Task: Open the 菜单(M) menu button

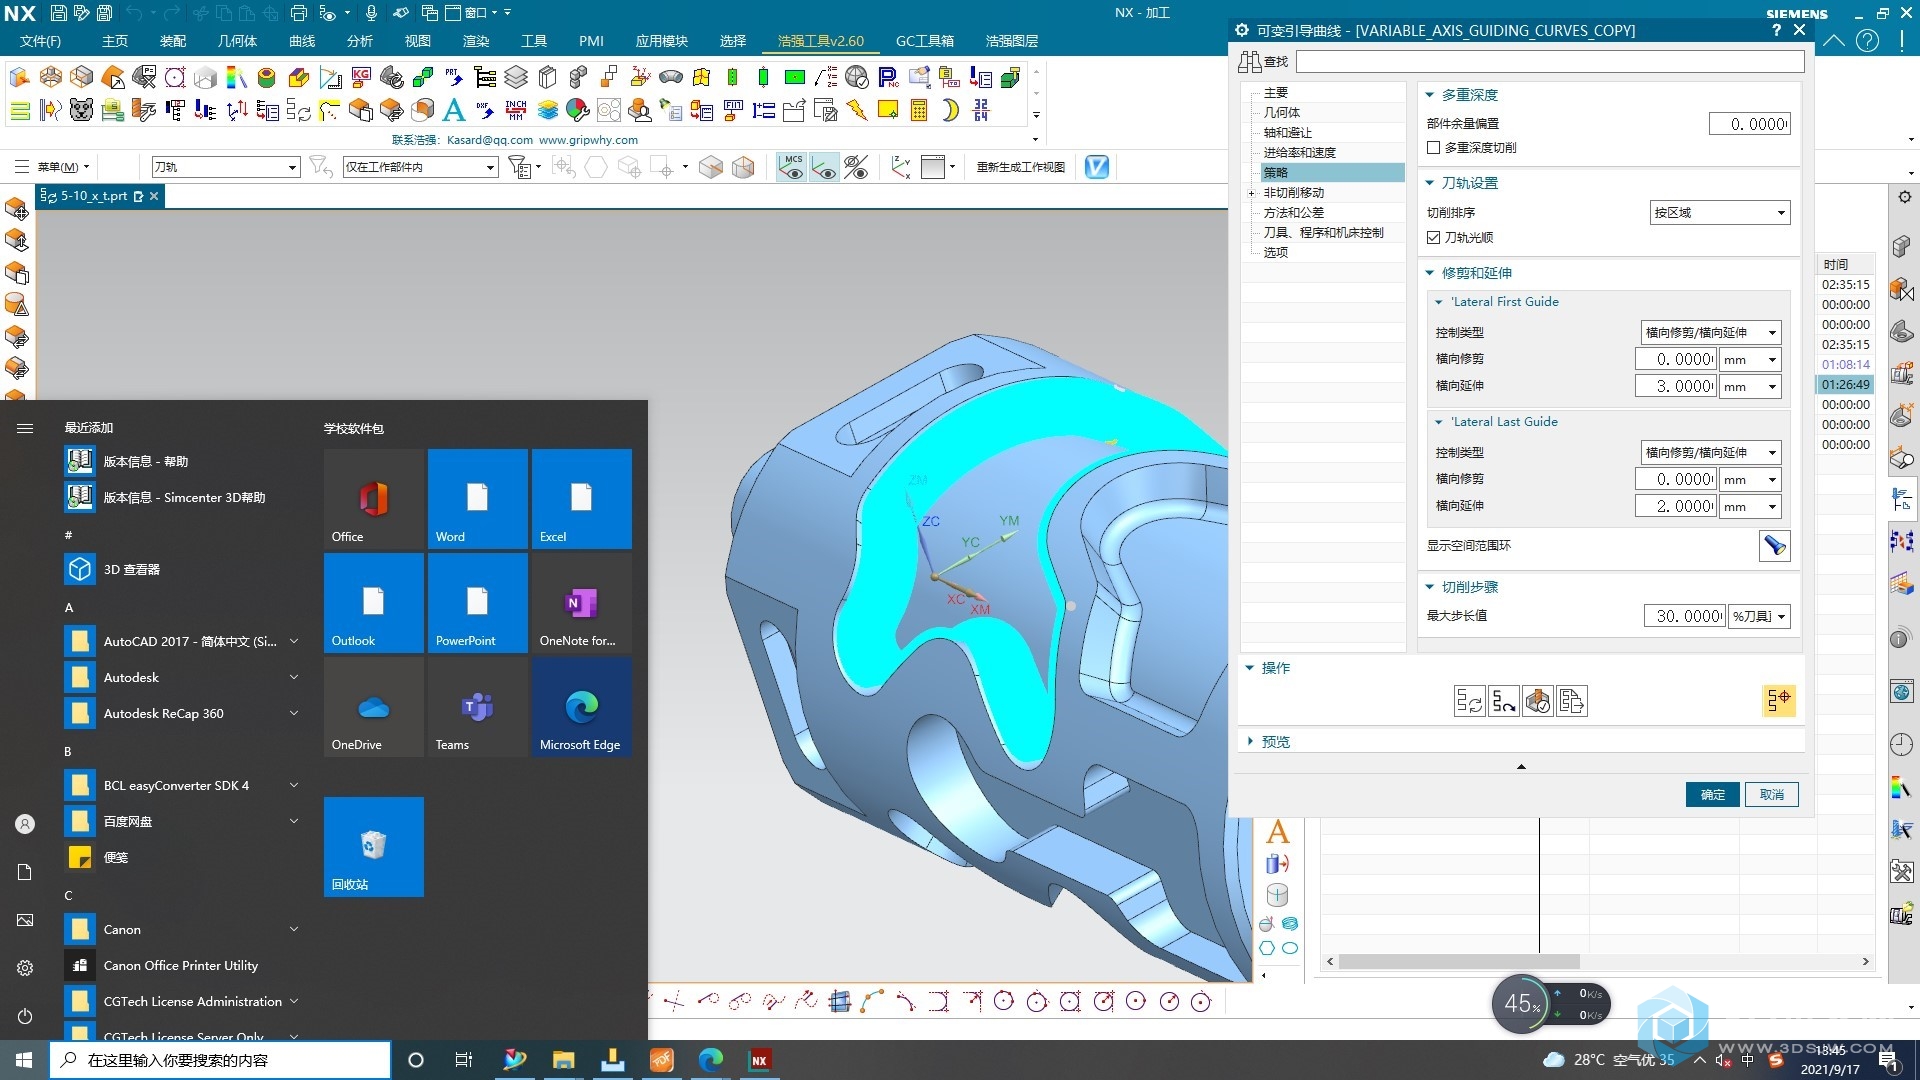Action: tap(53, 167)
